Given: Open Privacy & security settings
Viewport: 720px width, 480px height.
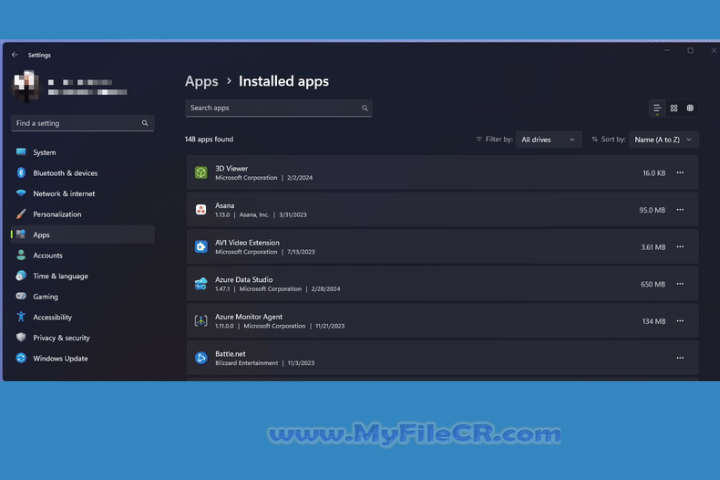Looking at the screenshot, I should [x=83, y=338].
